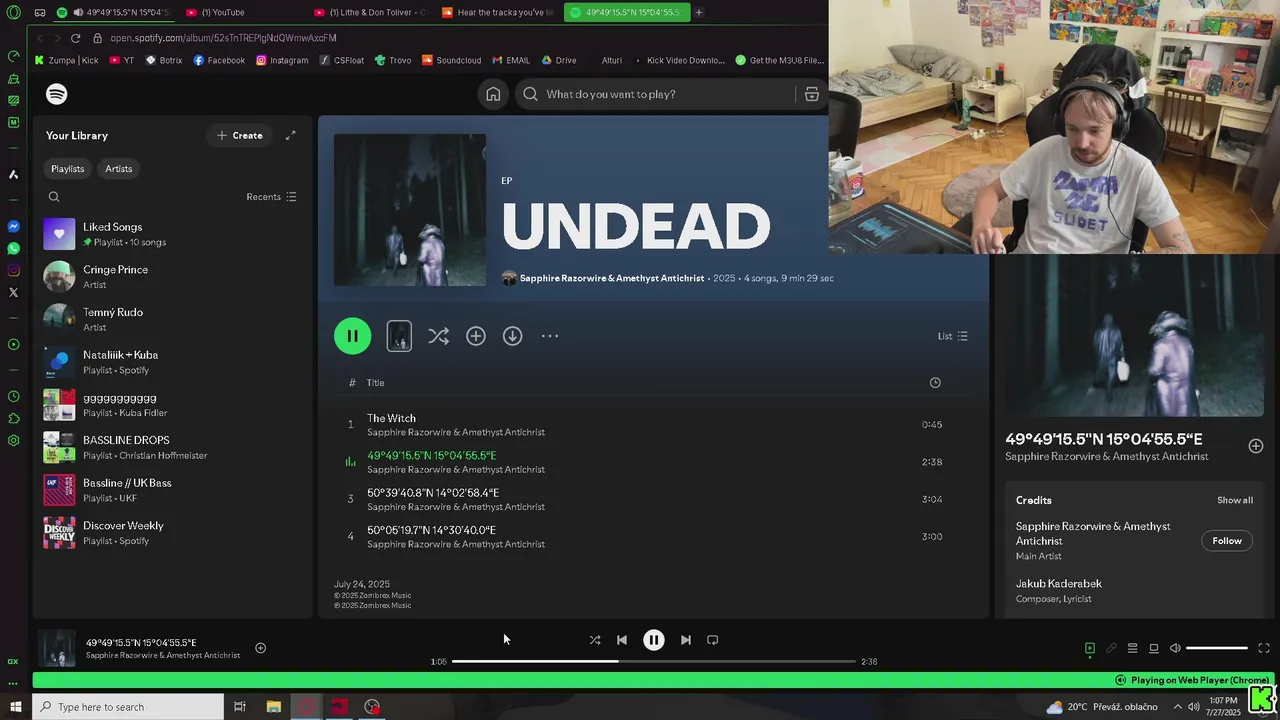Mute audio with the speaker icon
The width and height of the screenshot is (1280, 720).
click(x=1175, y=648)
